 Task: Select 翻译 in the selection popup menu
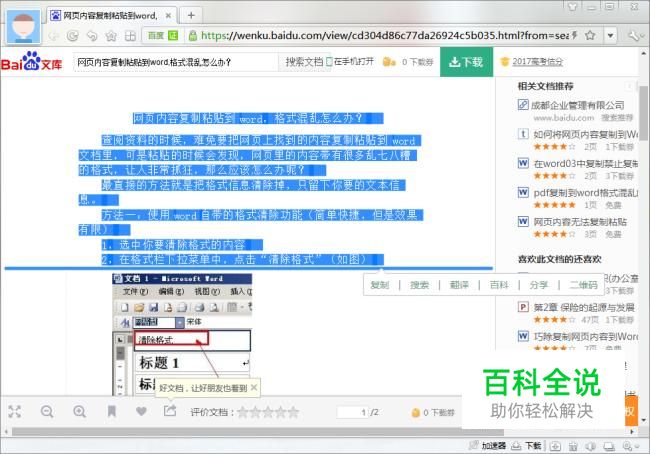point(459,285)
